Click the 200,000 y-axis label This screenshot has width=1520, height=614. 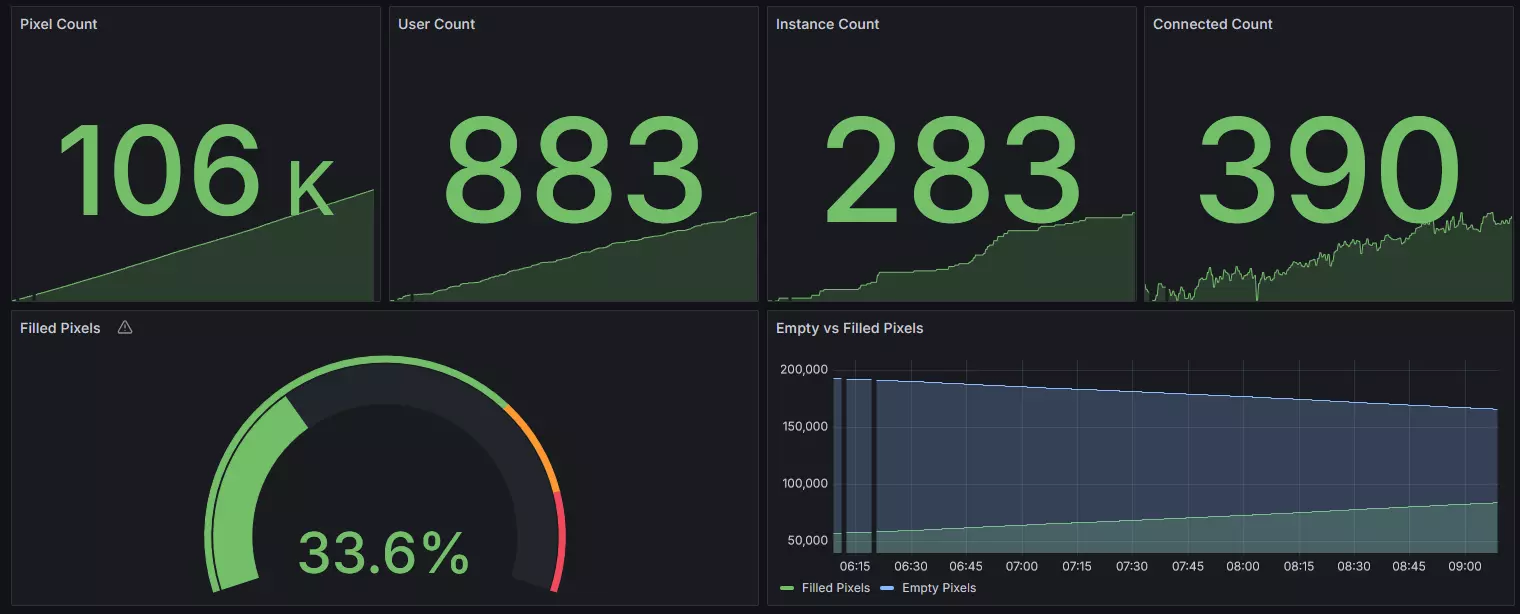click(803, 370)
